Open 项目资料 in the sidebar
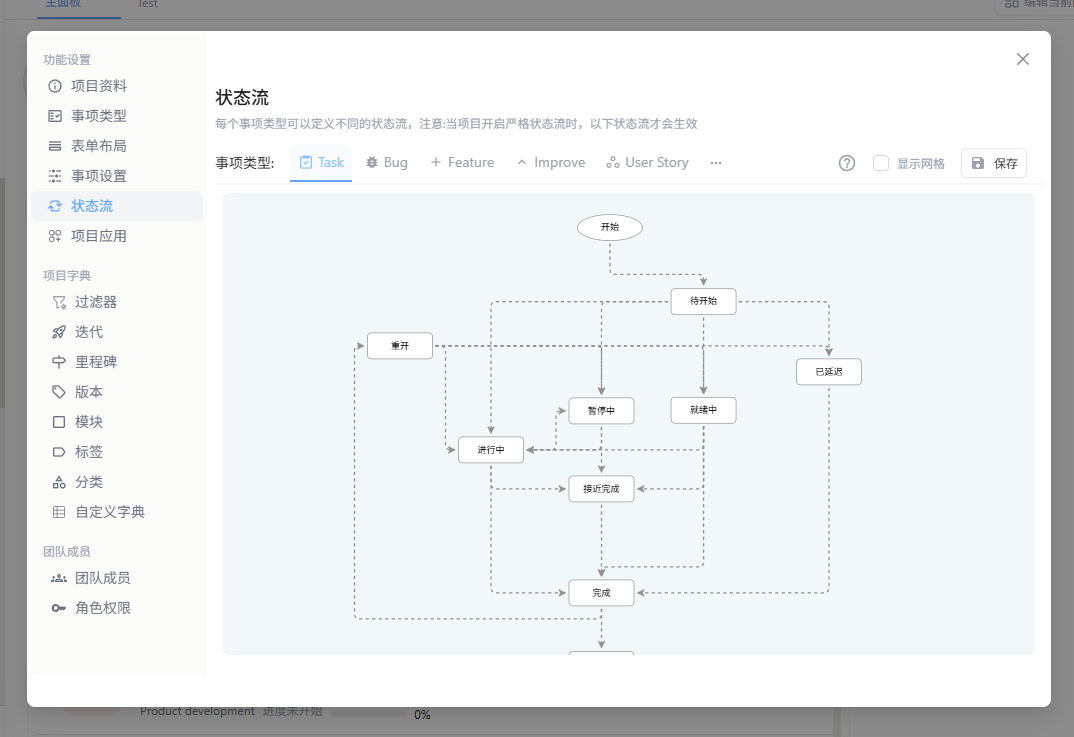 117,86
